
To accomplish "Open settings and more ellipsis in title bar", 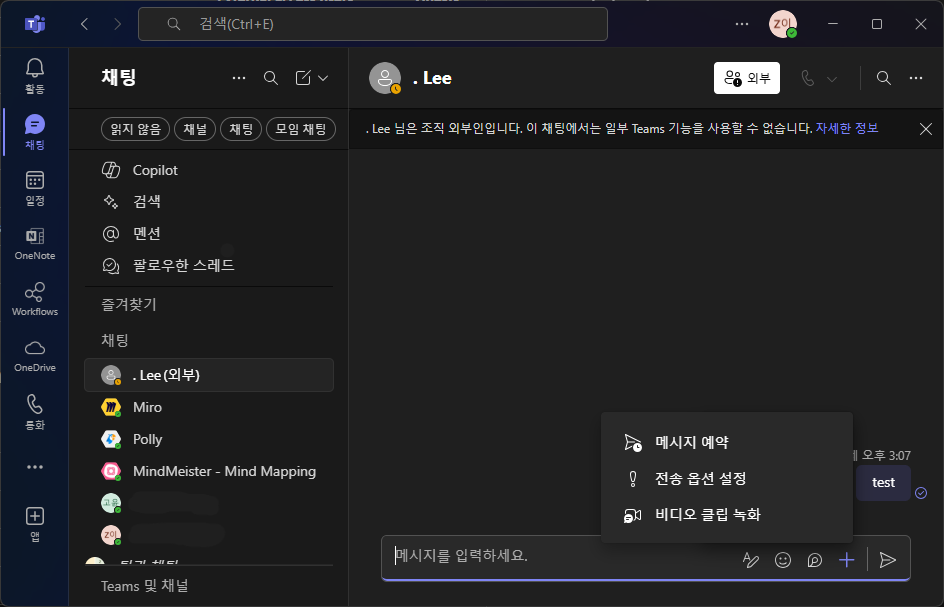I will coord(742,24).
